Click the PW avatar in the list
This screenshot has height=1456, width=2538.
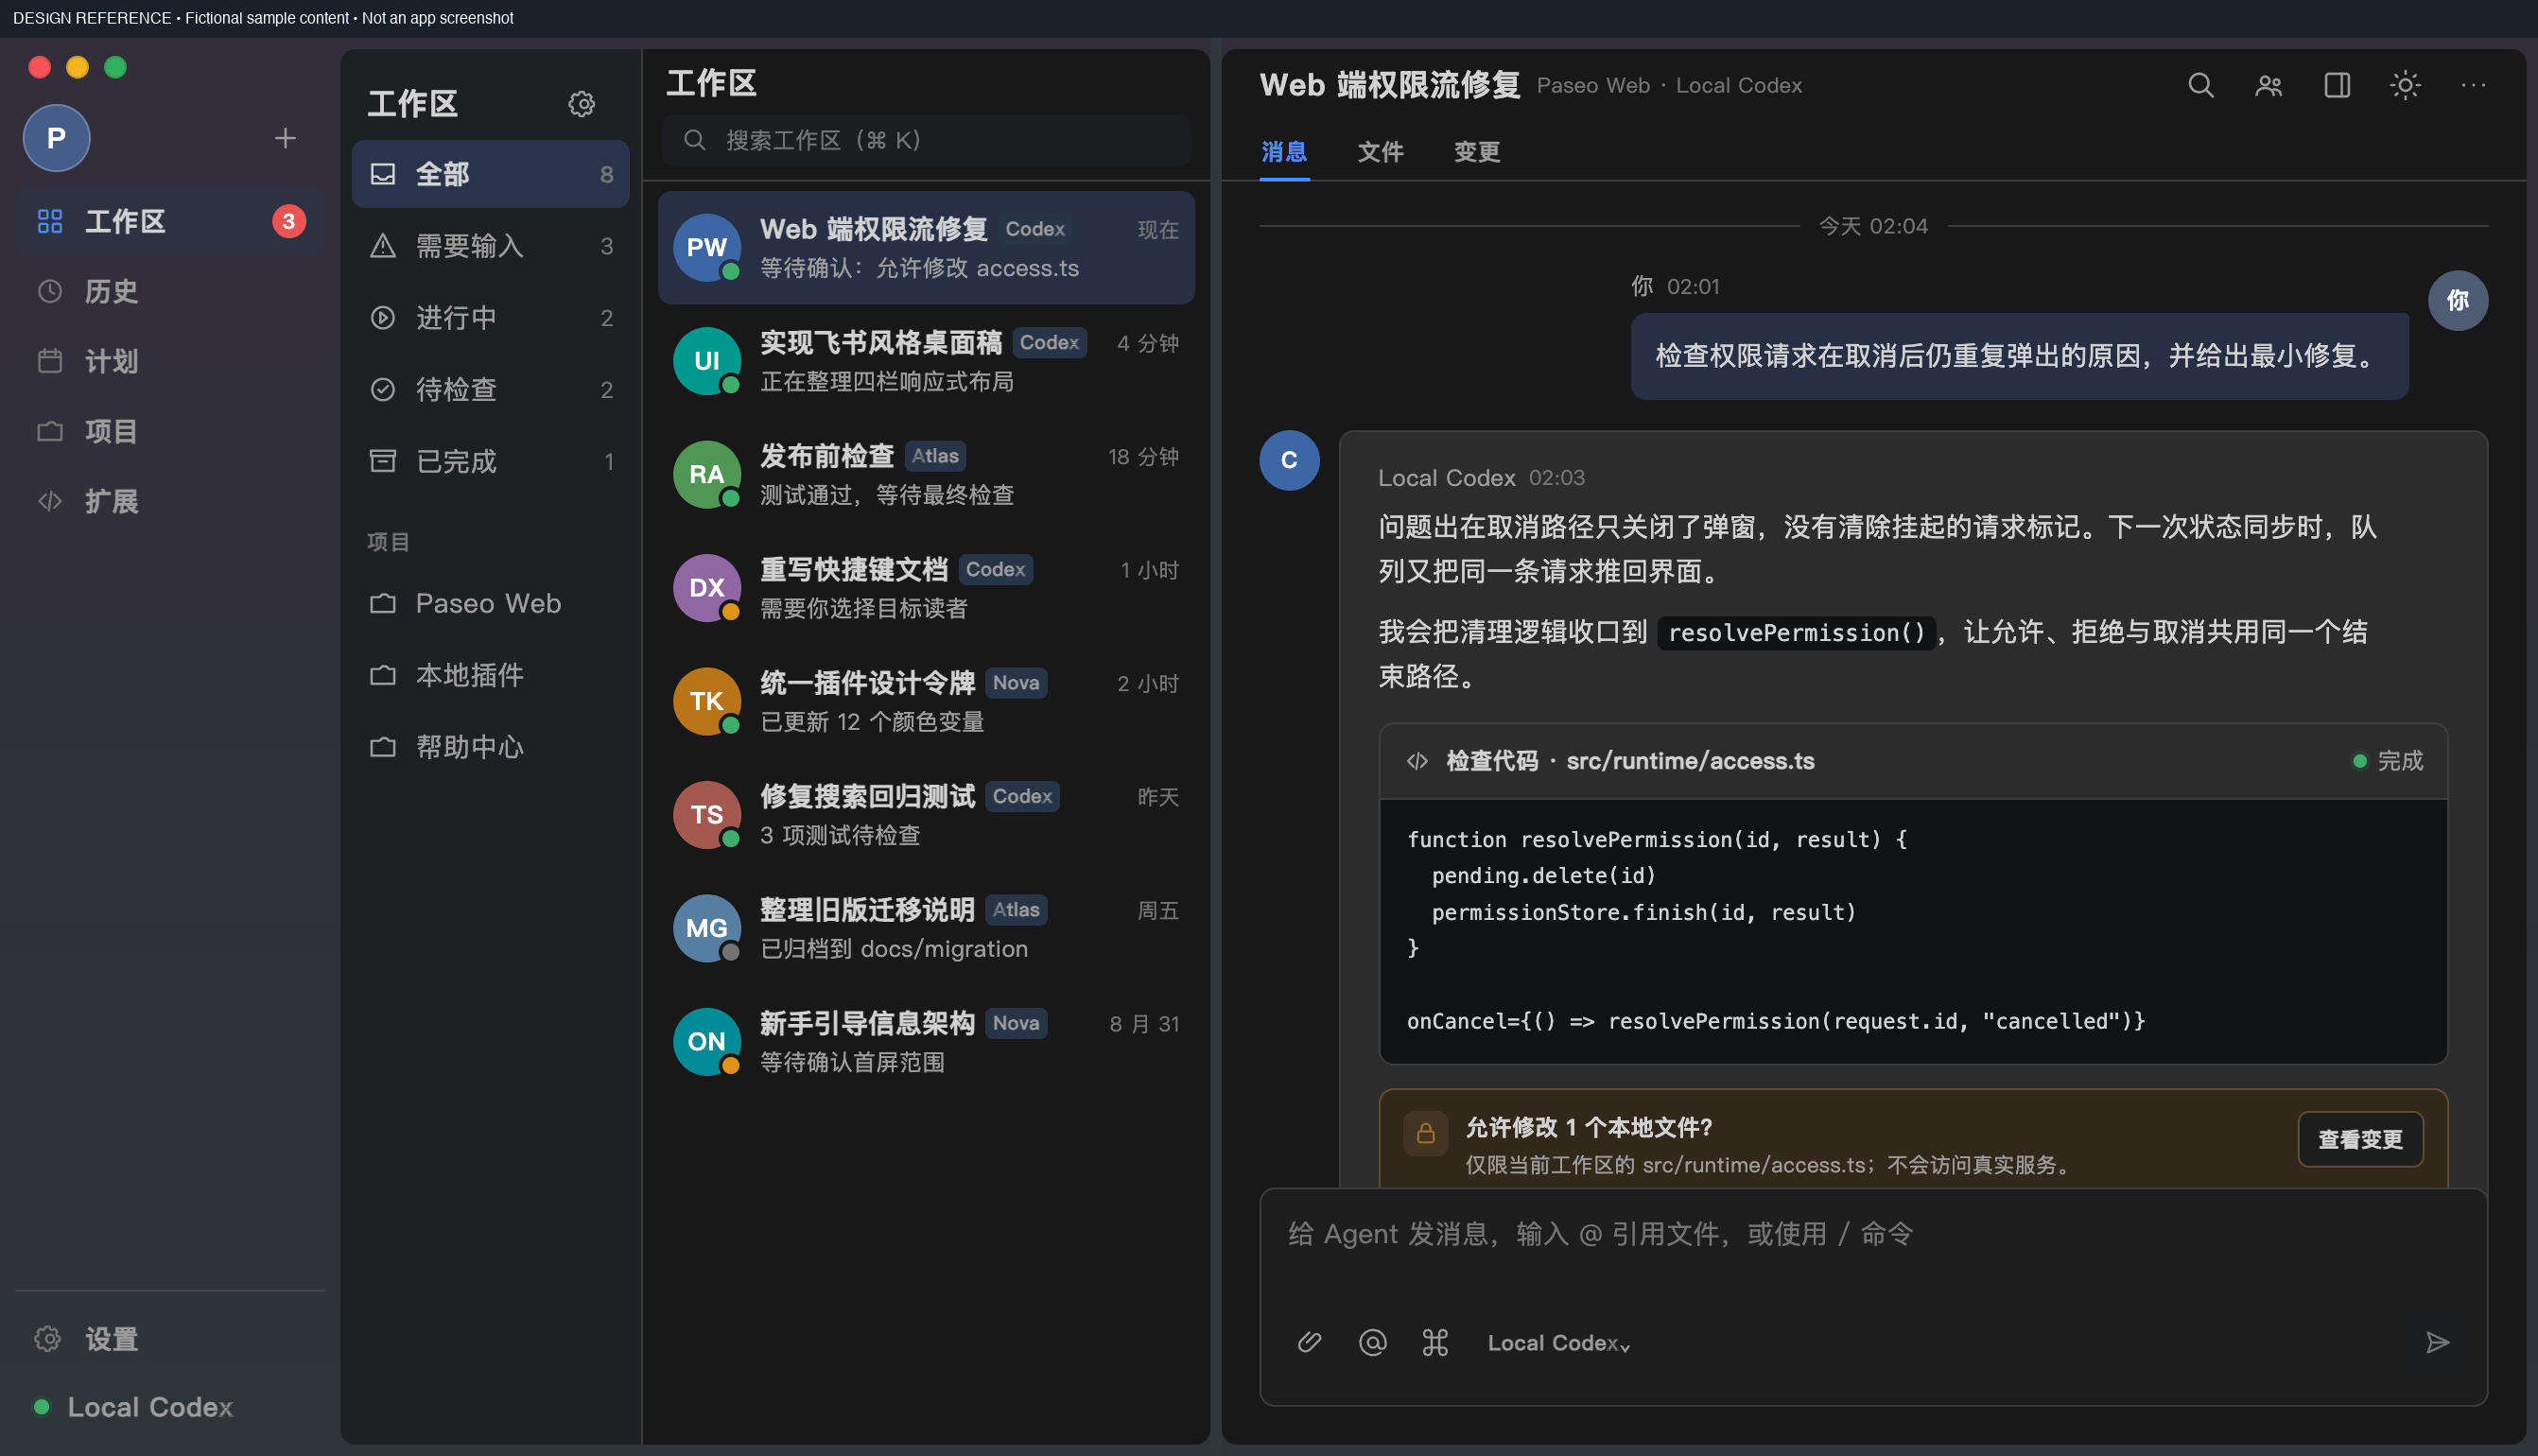coord(707,248)
